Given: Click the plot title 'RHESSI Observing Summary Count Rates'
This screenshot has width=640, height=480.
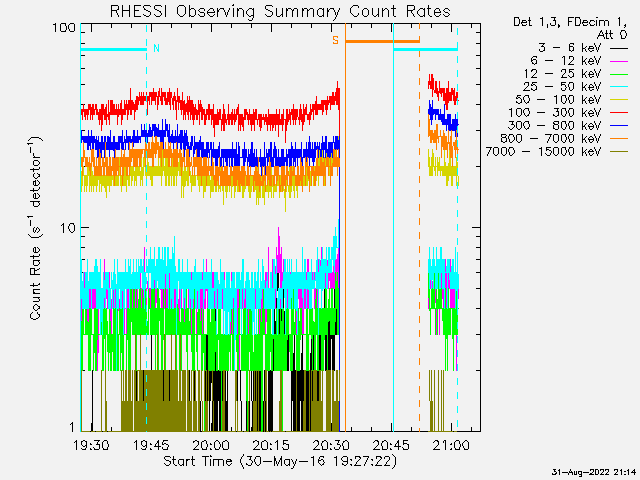Looking at the screenshot, I should pos(280,11).
